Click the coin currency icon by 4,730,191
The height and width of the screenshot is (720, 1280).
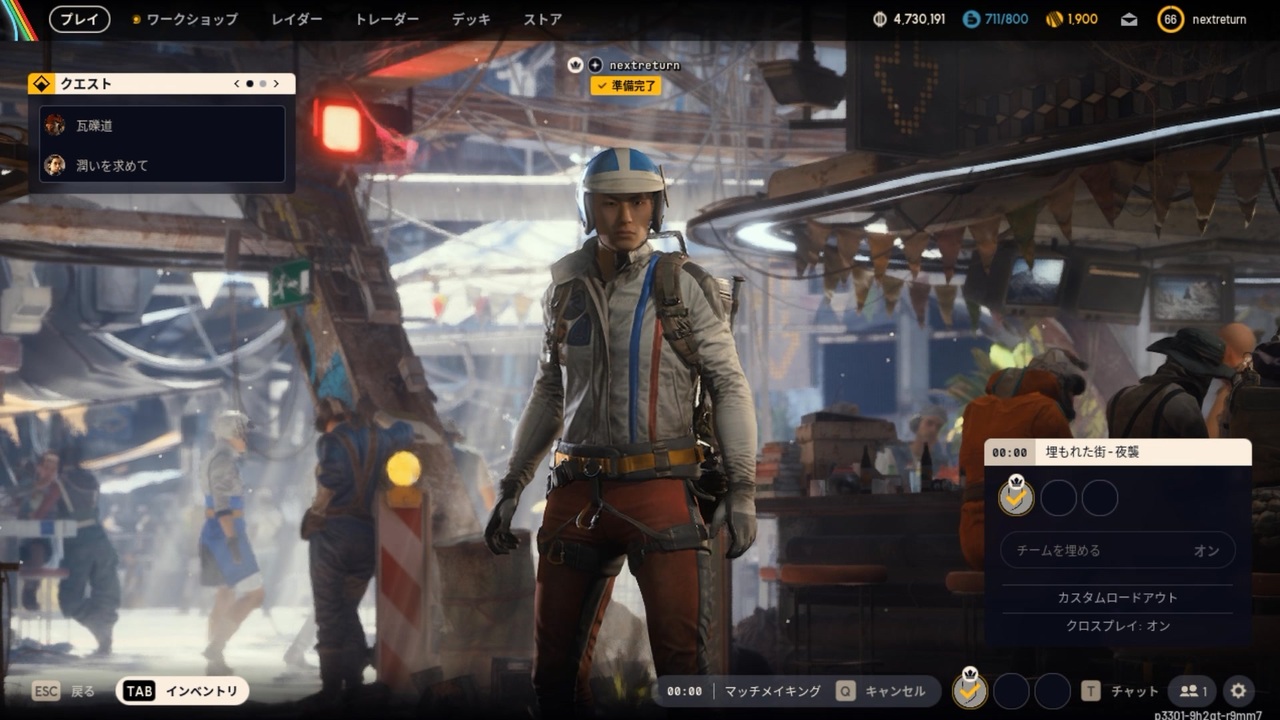pyautogui.click(x=880, y=19)
